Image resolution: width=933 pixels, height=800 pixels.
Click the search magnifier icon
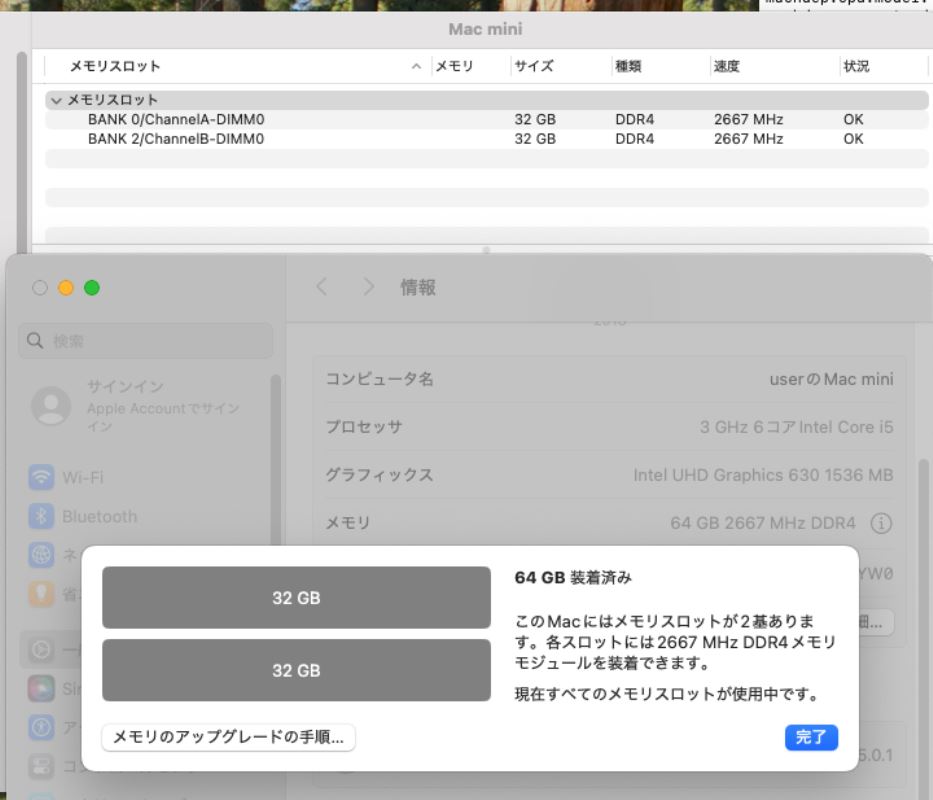tap(35, 340)
